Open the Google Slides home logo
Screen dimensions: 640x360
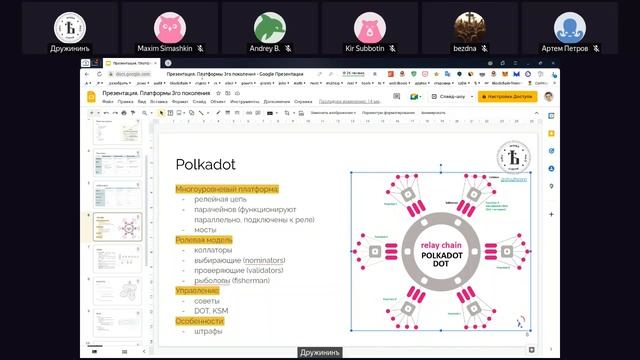(x=92, y=97)
